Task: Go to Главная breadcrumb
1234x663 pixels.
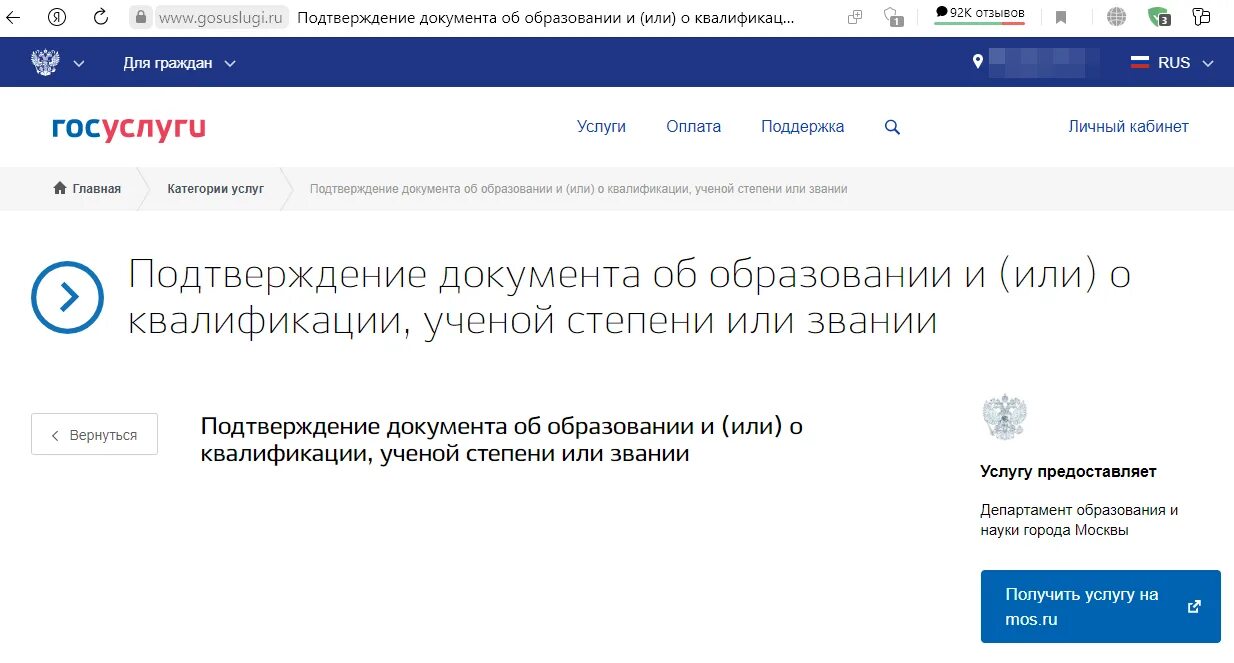Action: point(87,189)
